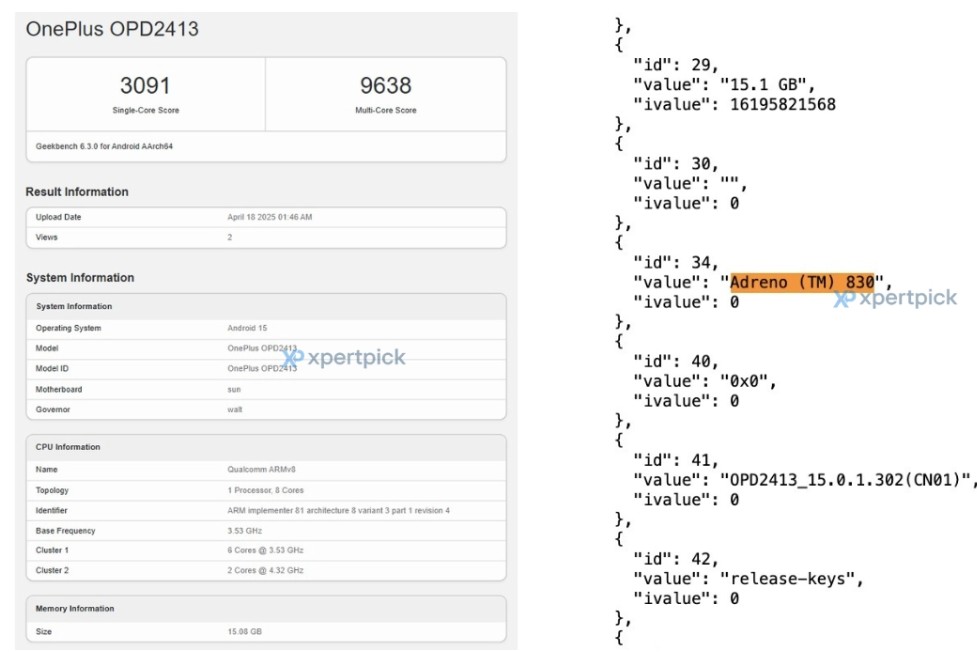
Task: Select the "1 Processor, 8 Cores" value
Action: coord(265,490)
